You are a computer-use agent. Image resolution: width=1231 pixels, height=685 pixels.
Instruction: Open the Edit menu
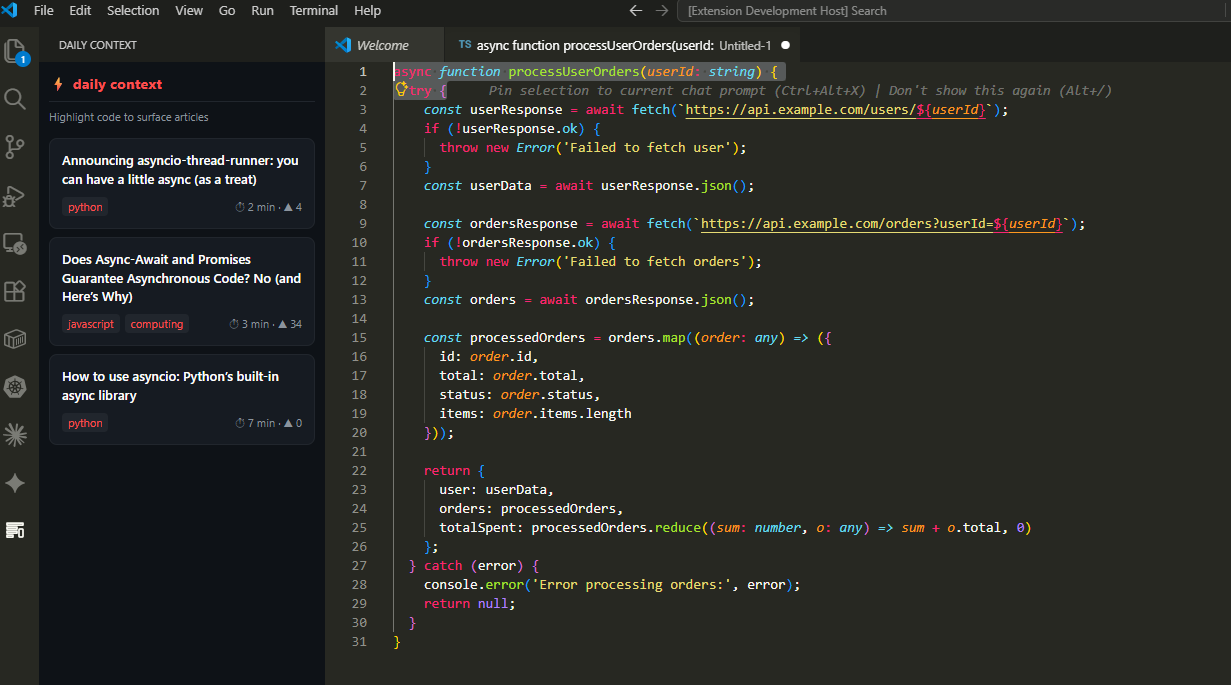pyautogui.click(x=80, y=10)
